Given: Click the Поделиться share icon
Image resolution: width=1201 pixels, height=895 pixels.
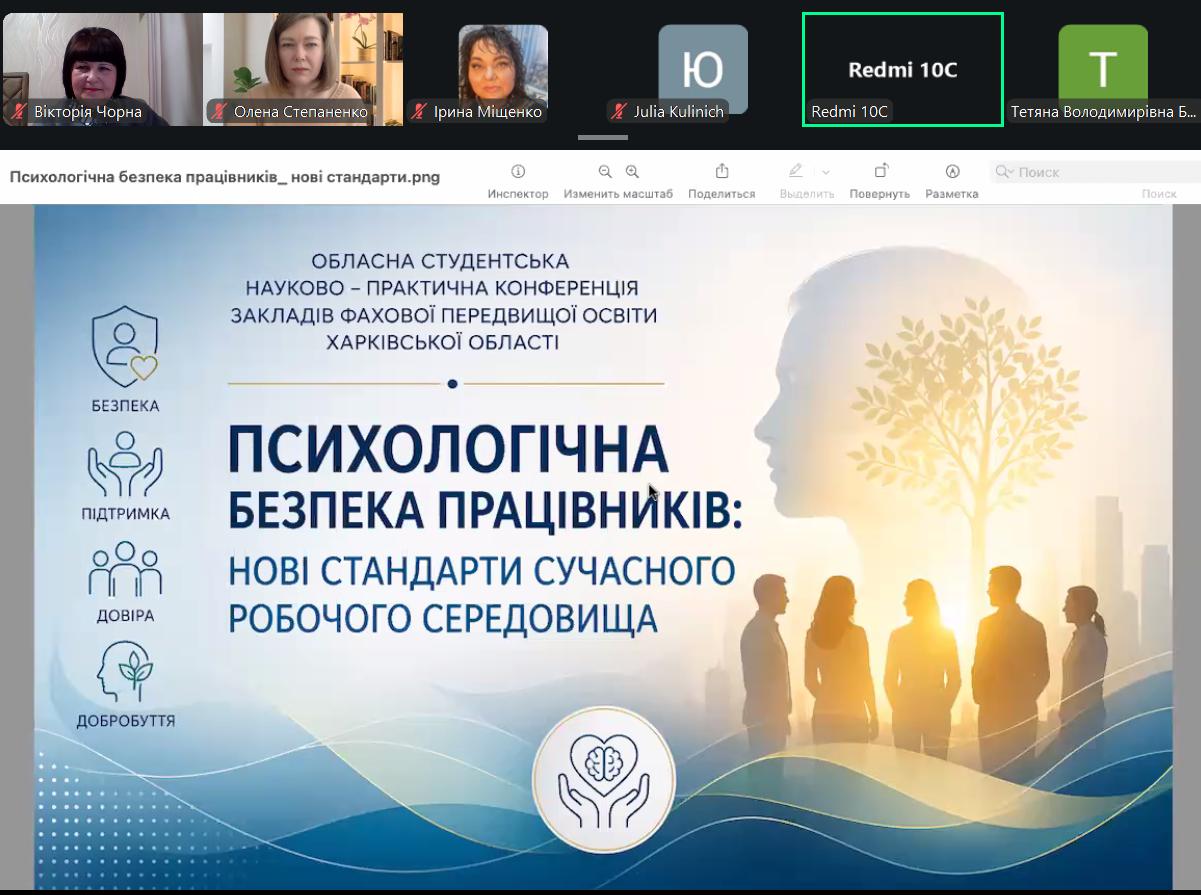Looking at the screenshot, I should click(x=722, y=171).
